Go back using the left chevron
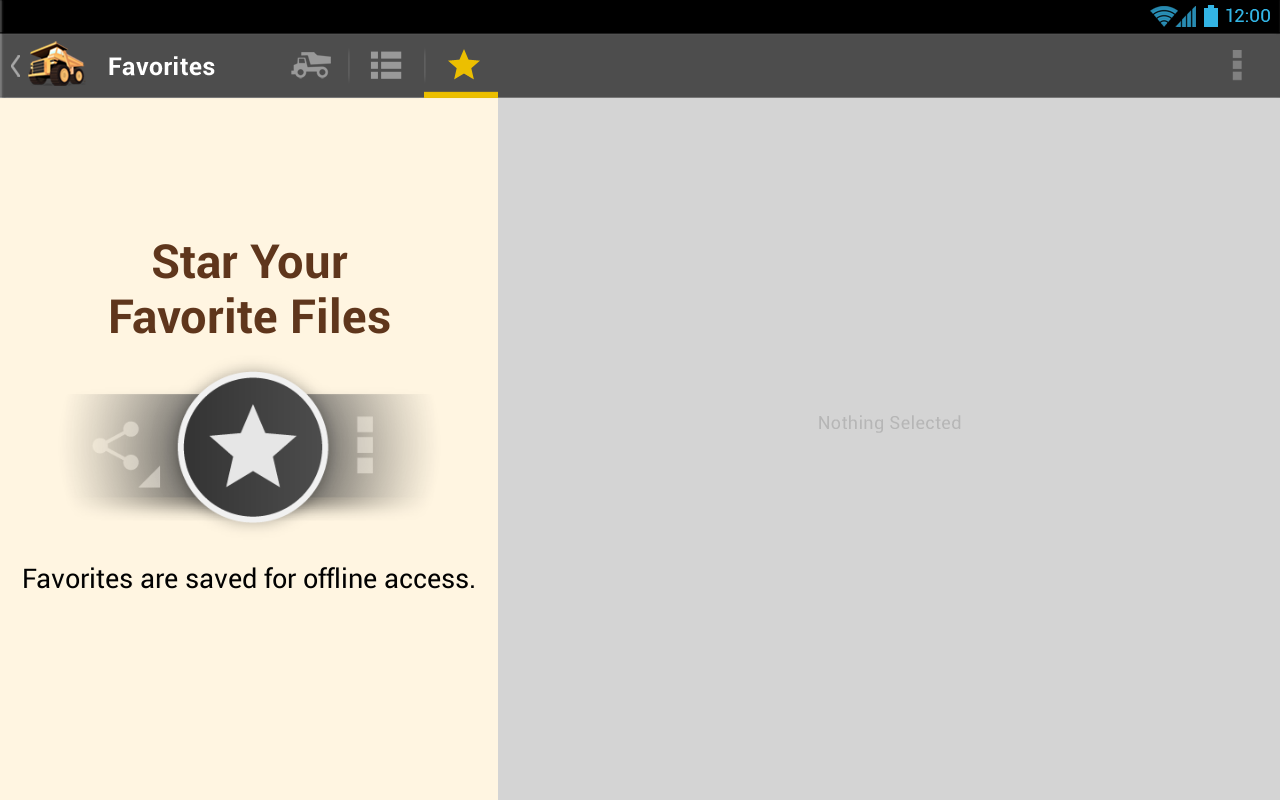 pyautogui.click(x=15, y=66)
